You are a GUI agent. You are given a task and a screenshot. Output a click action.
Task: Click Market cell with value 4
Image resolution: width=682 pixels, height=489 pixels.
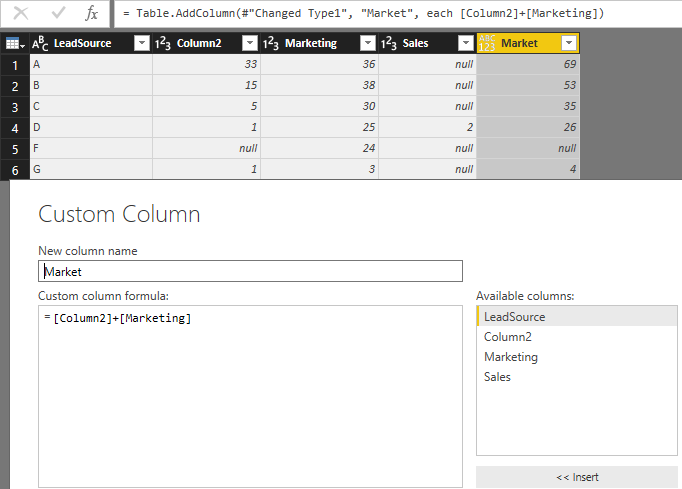(x=528, y=169)
